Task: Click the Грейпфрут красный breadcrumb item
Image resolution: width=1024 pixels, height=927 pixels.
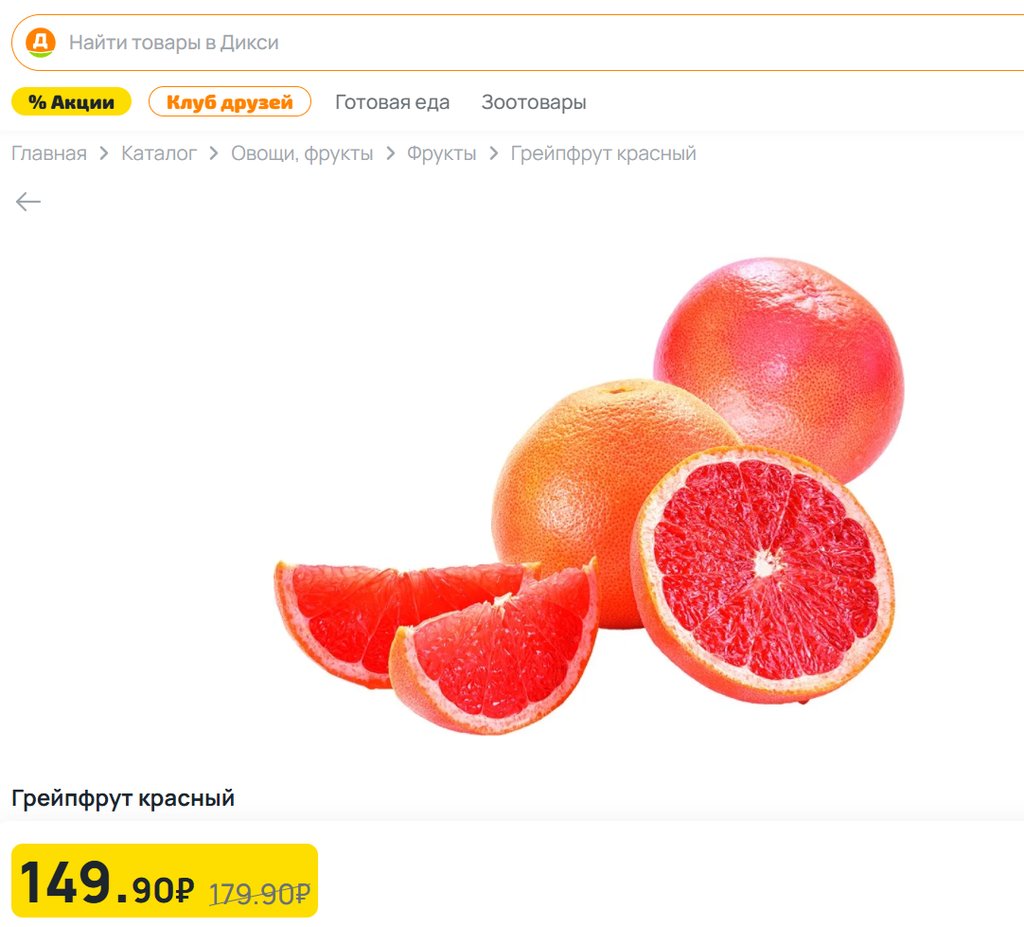Action: 603,154
